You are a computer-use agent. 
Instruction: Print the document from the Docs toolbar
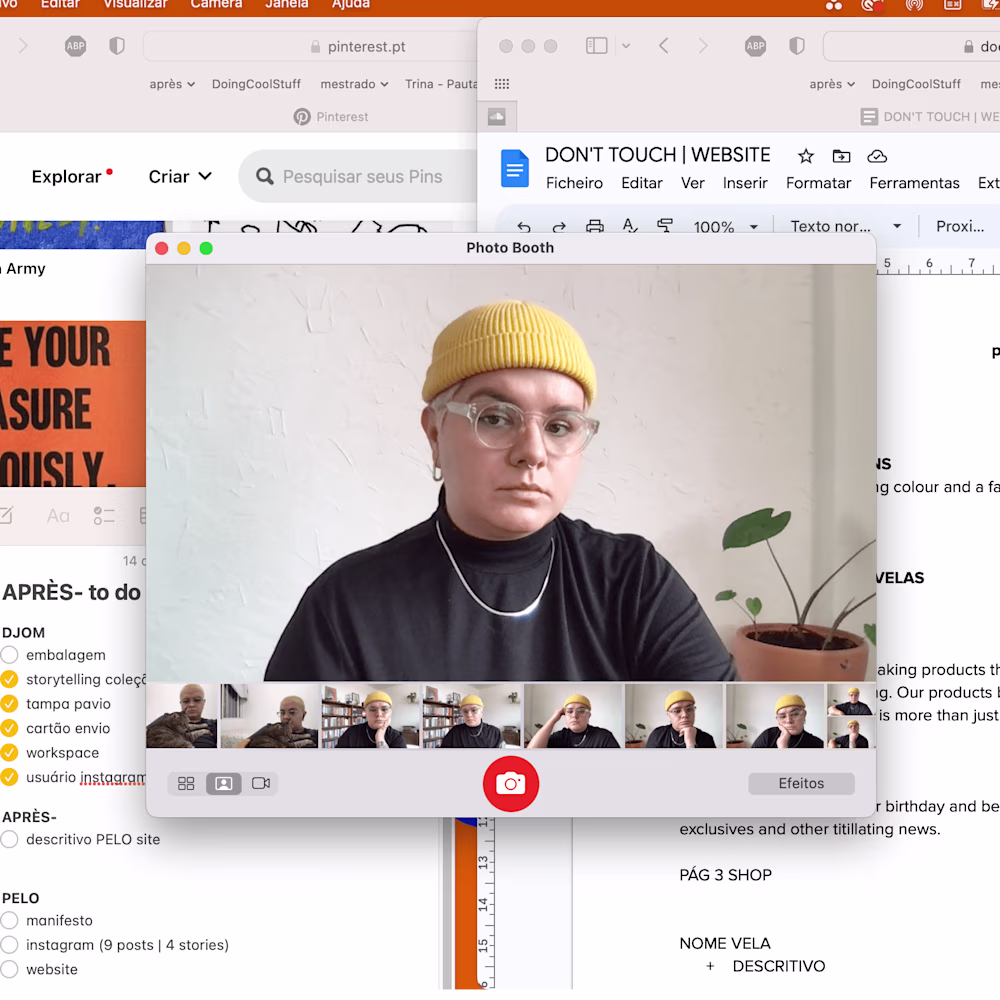(x=594, y=226)
